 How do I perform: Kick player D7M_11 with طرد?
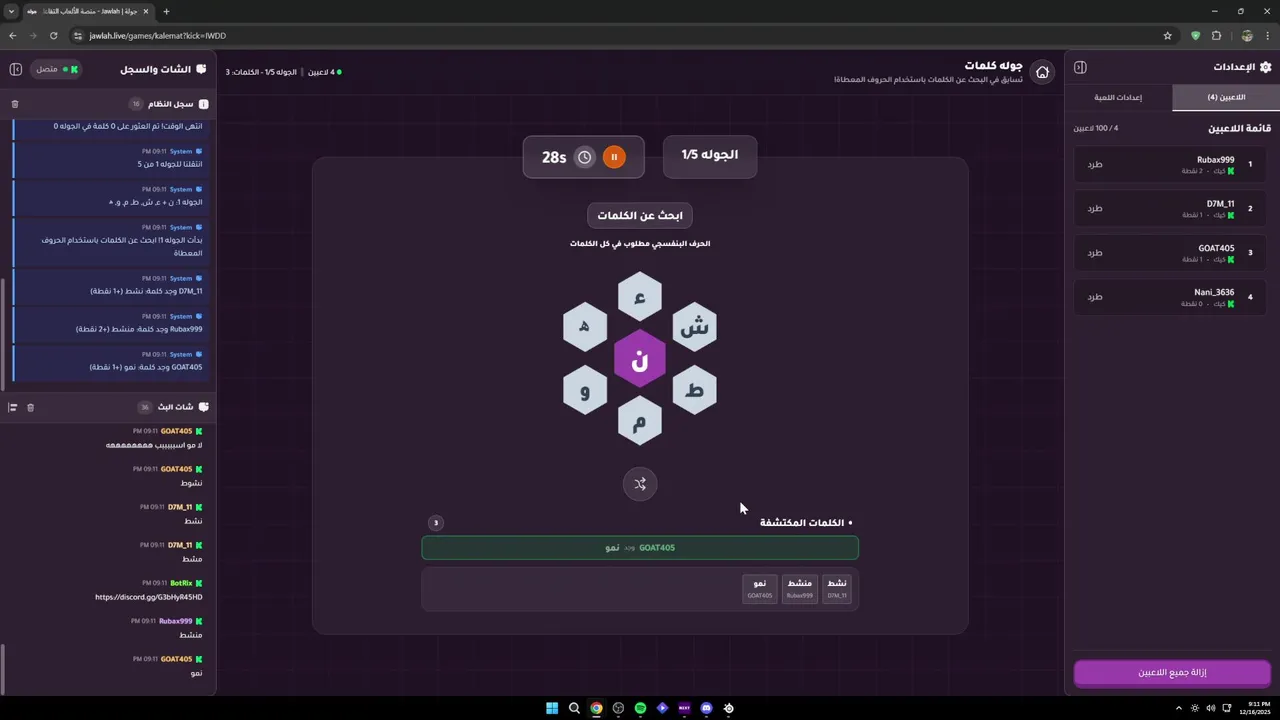(x=1095, y=209)
